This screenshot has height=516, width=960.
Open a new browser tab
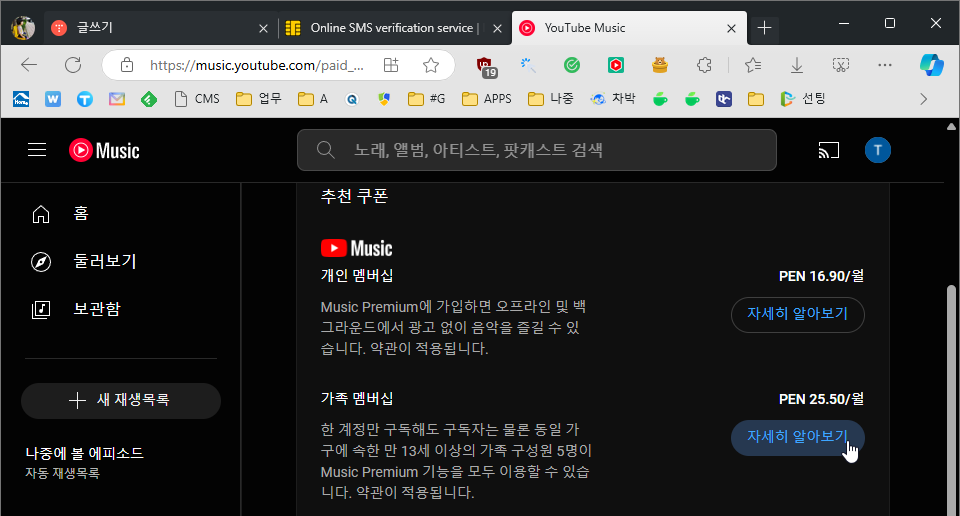764,28
